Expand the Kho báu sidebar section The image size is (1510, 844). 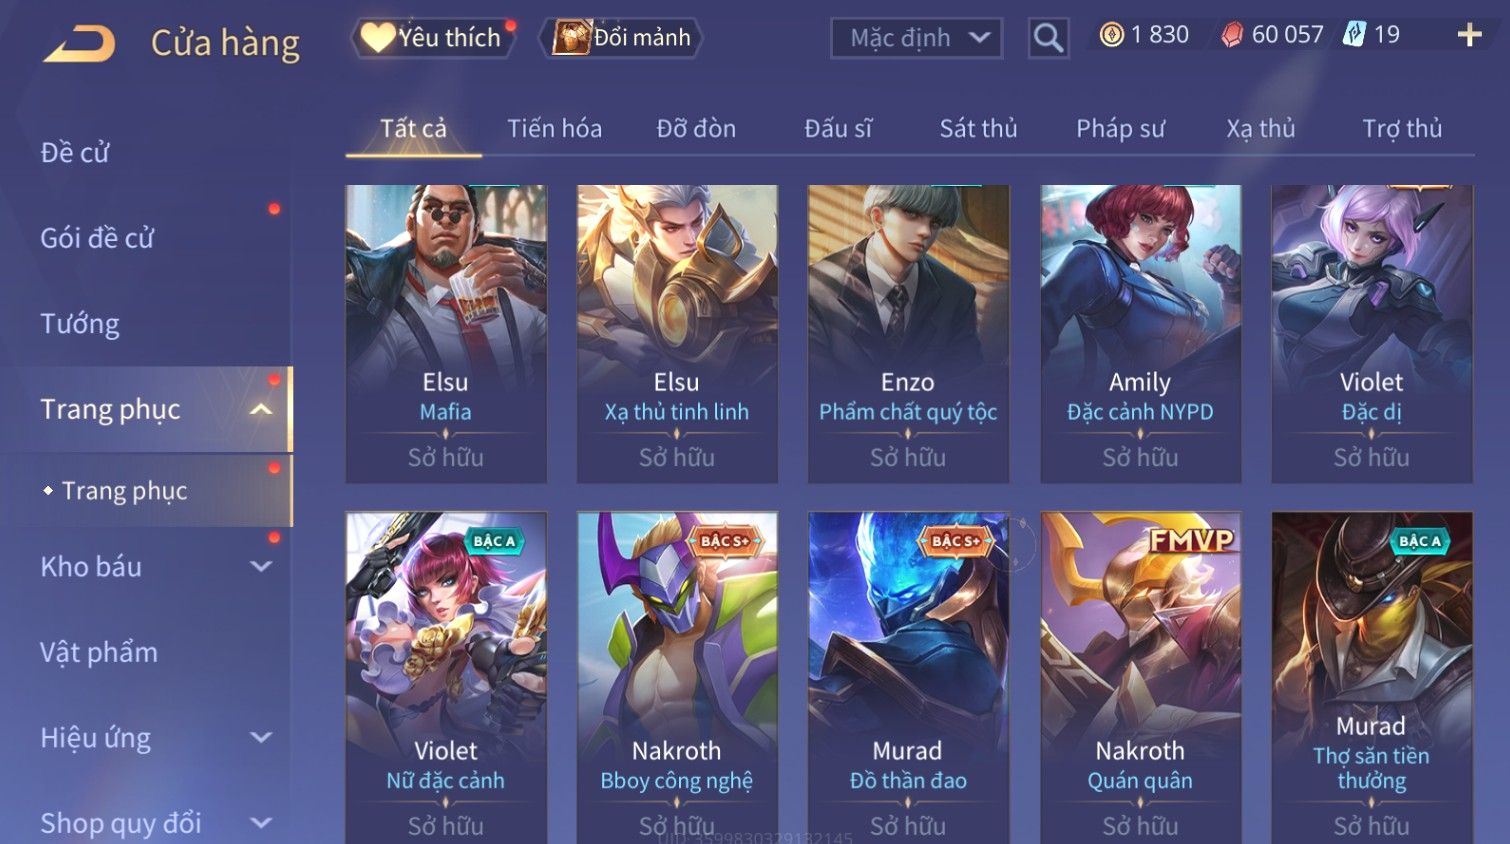pos(261,567)
